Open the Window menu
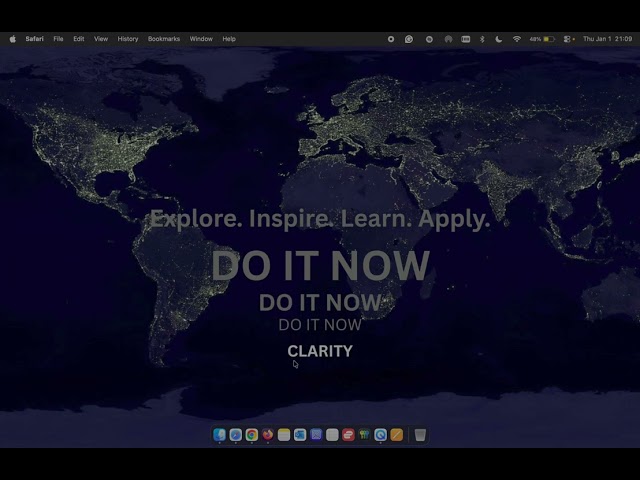 point(201,39)
